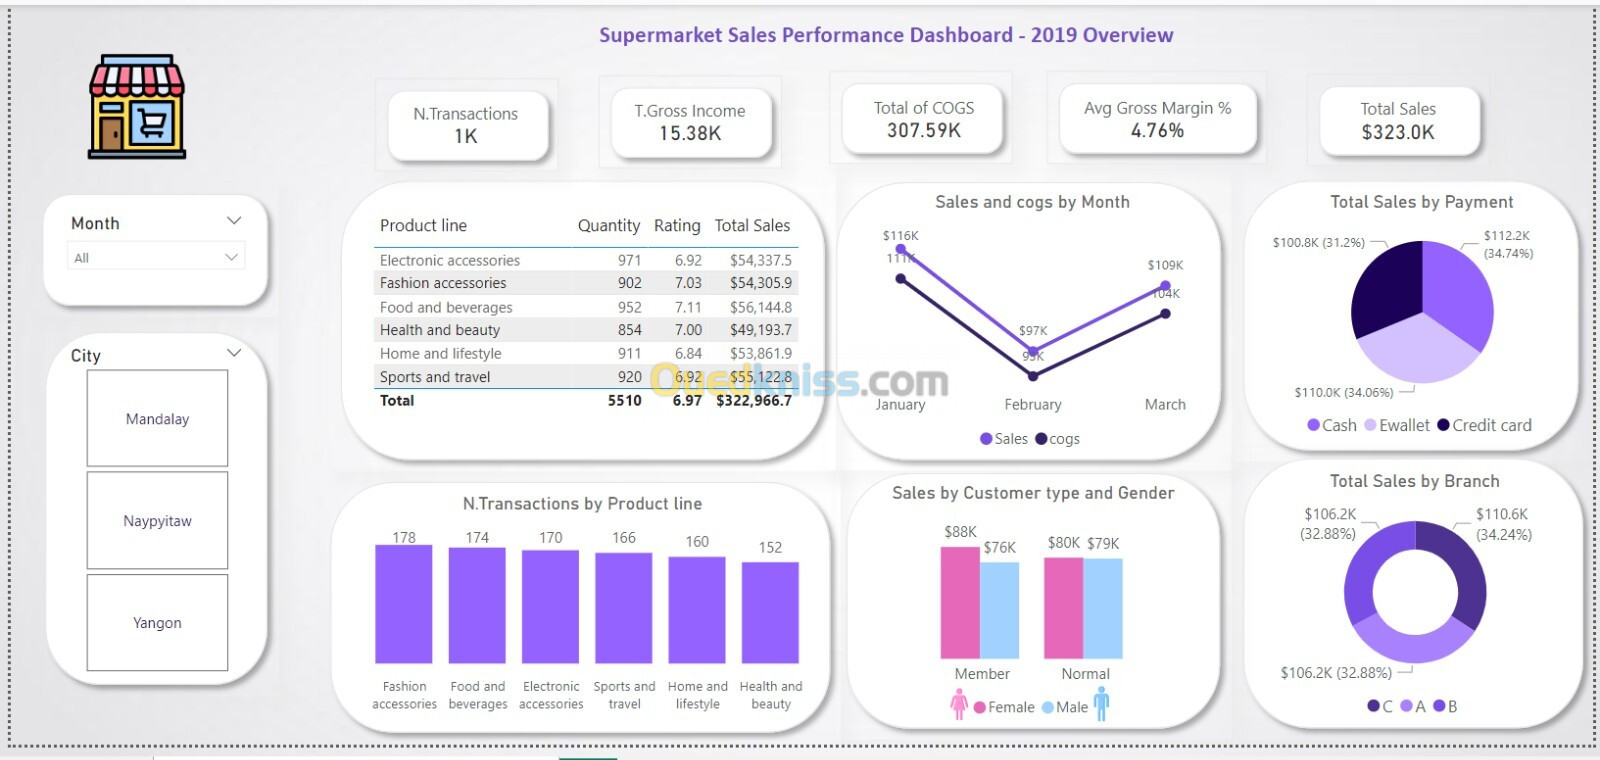Click the 5510 total quantity value
The width and height of the screenshot is (1600, 760).
(624, 400)
